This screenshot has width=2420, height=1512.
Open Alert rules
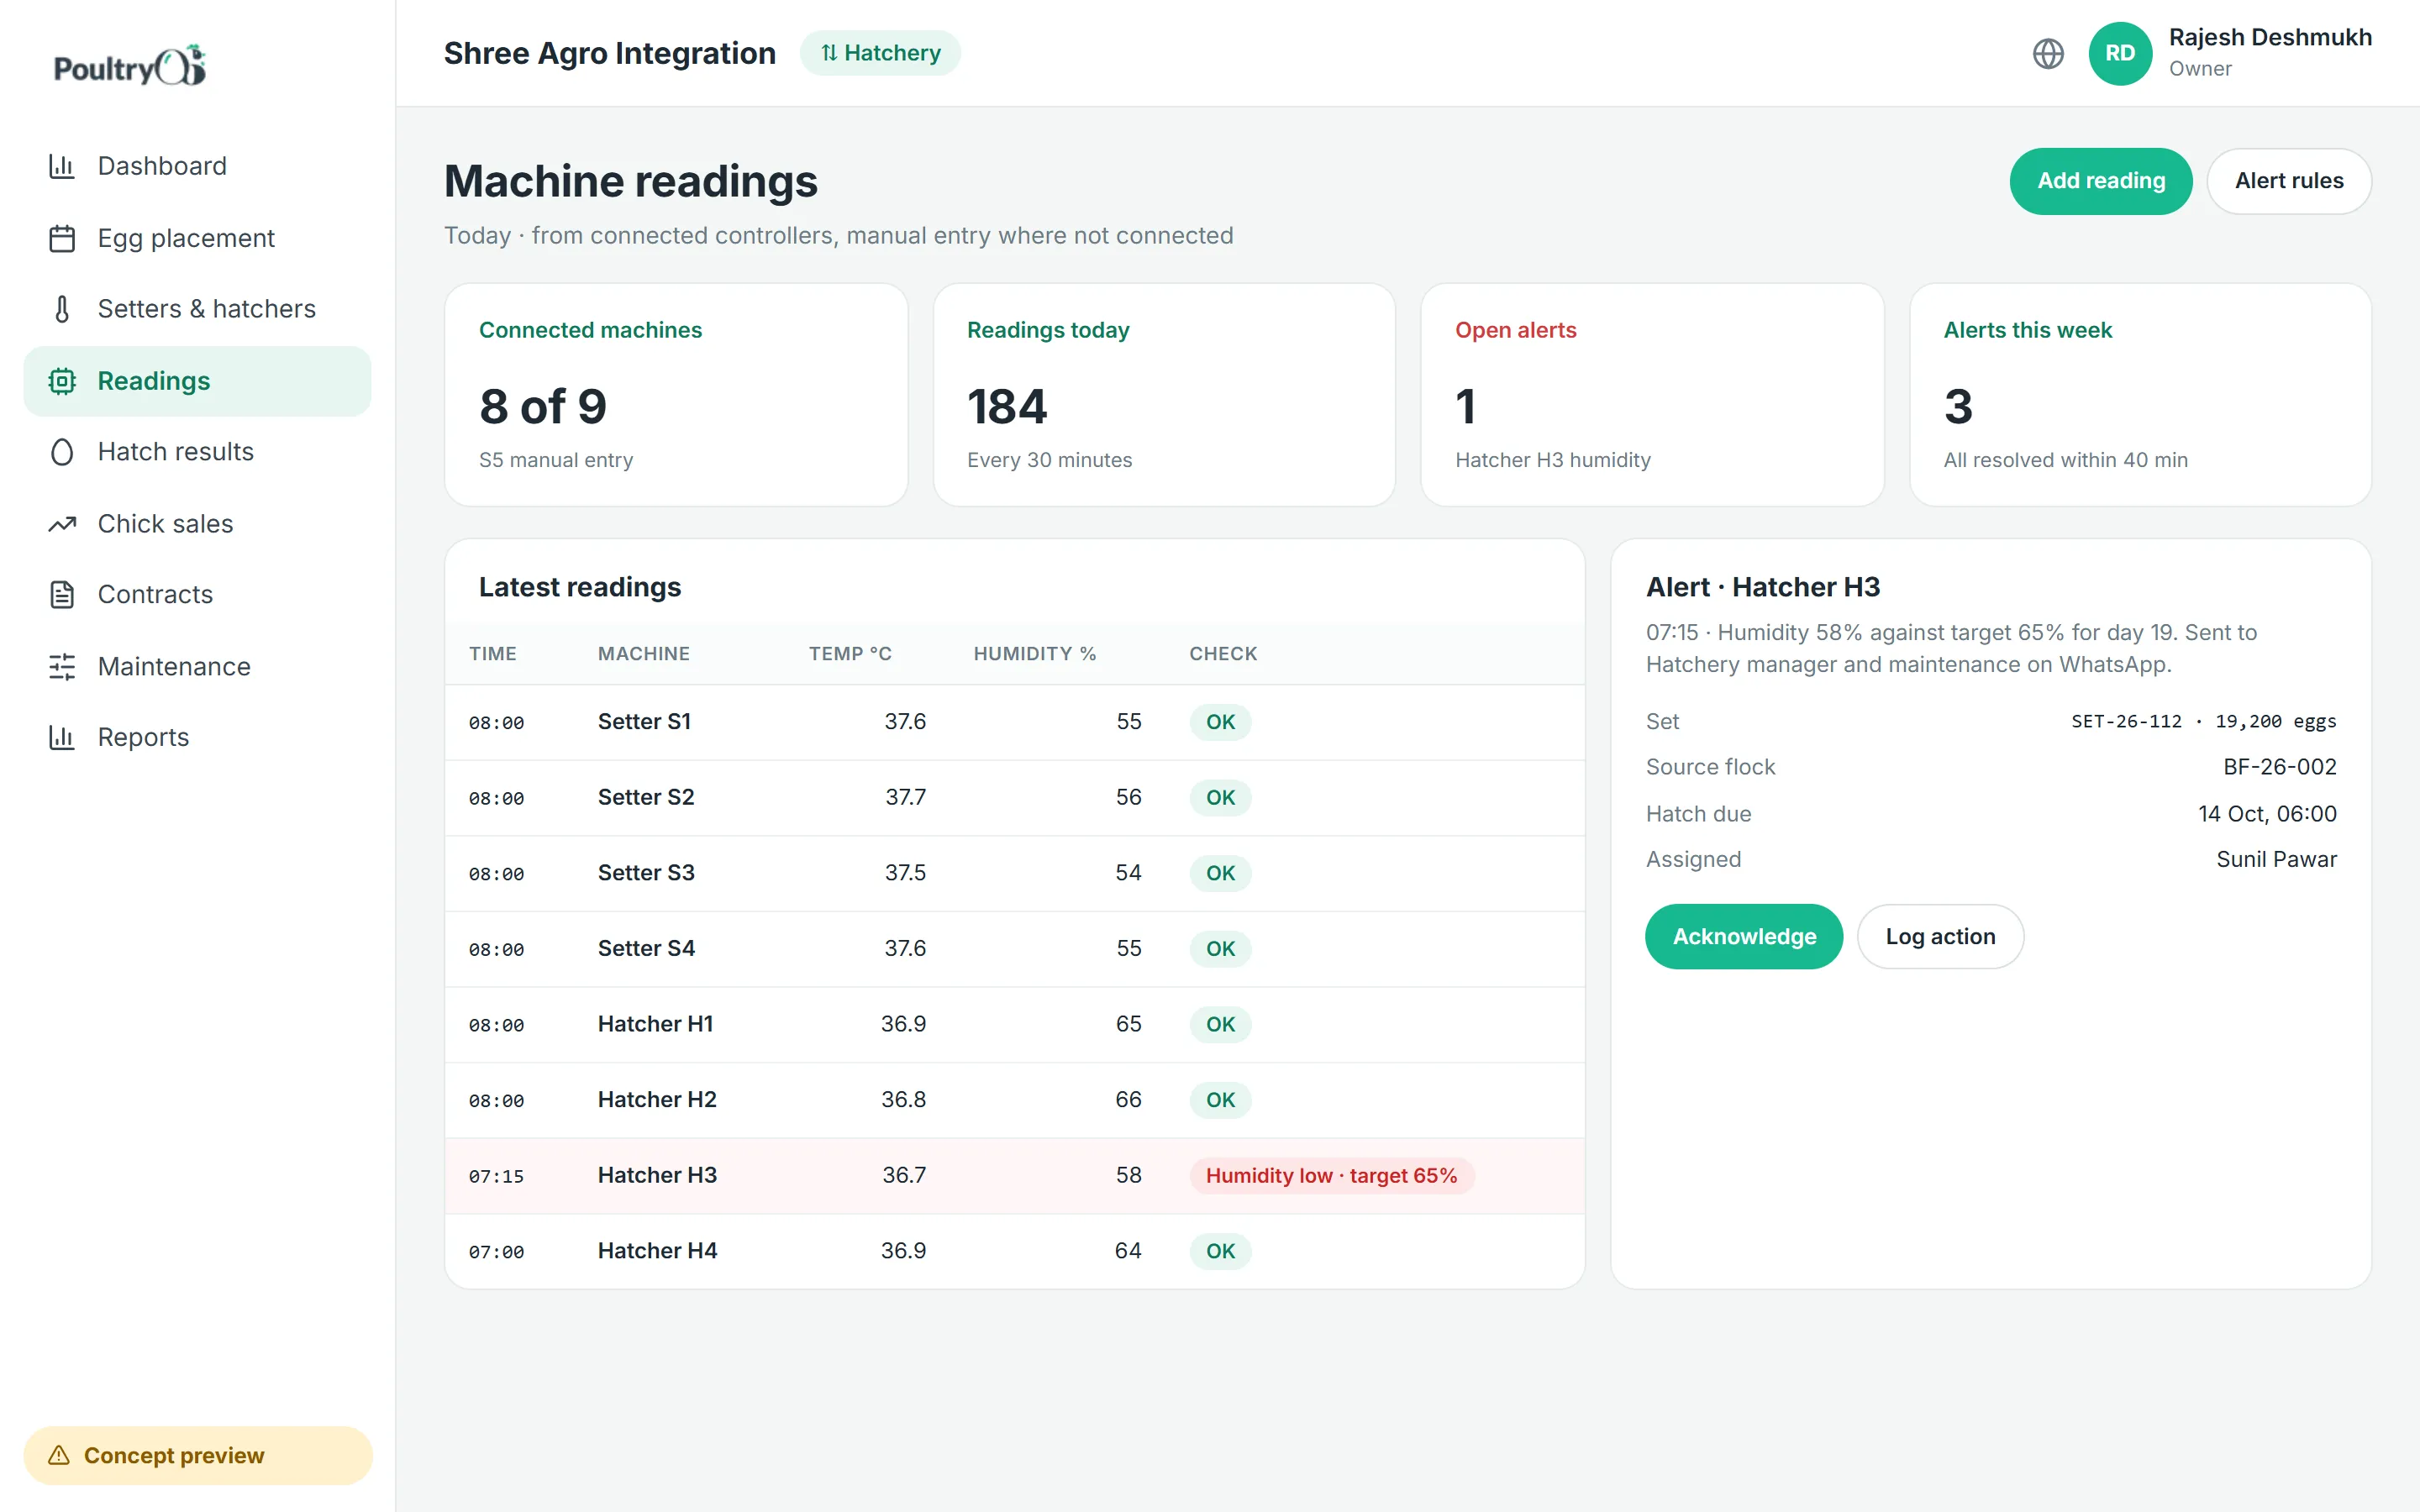tap(2289, 181)
